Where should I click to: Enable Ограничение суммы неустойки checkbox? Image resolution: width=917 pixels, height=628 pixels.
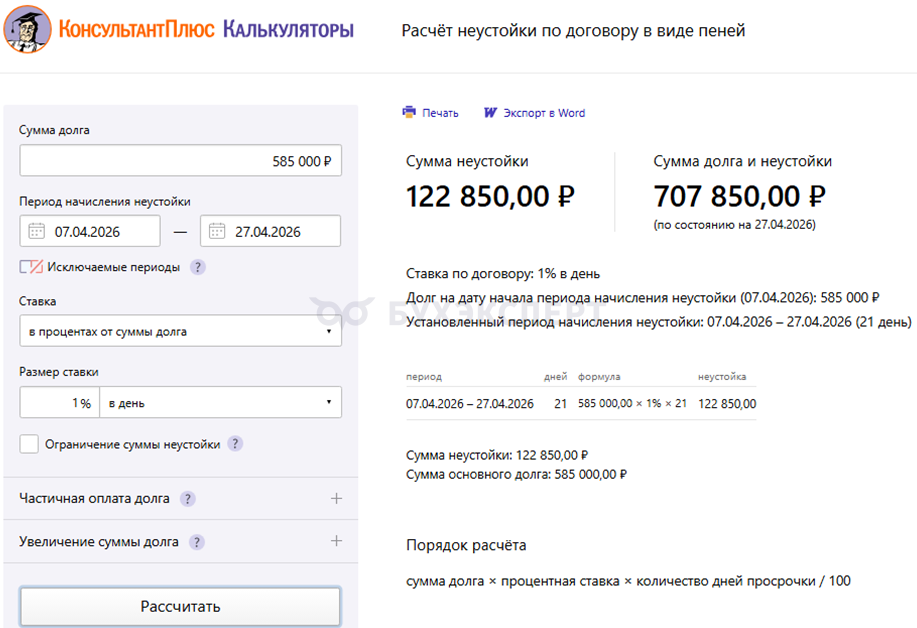(x=29, y=444)
